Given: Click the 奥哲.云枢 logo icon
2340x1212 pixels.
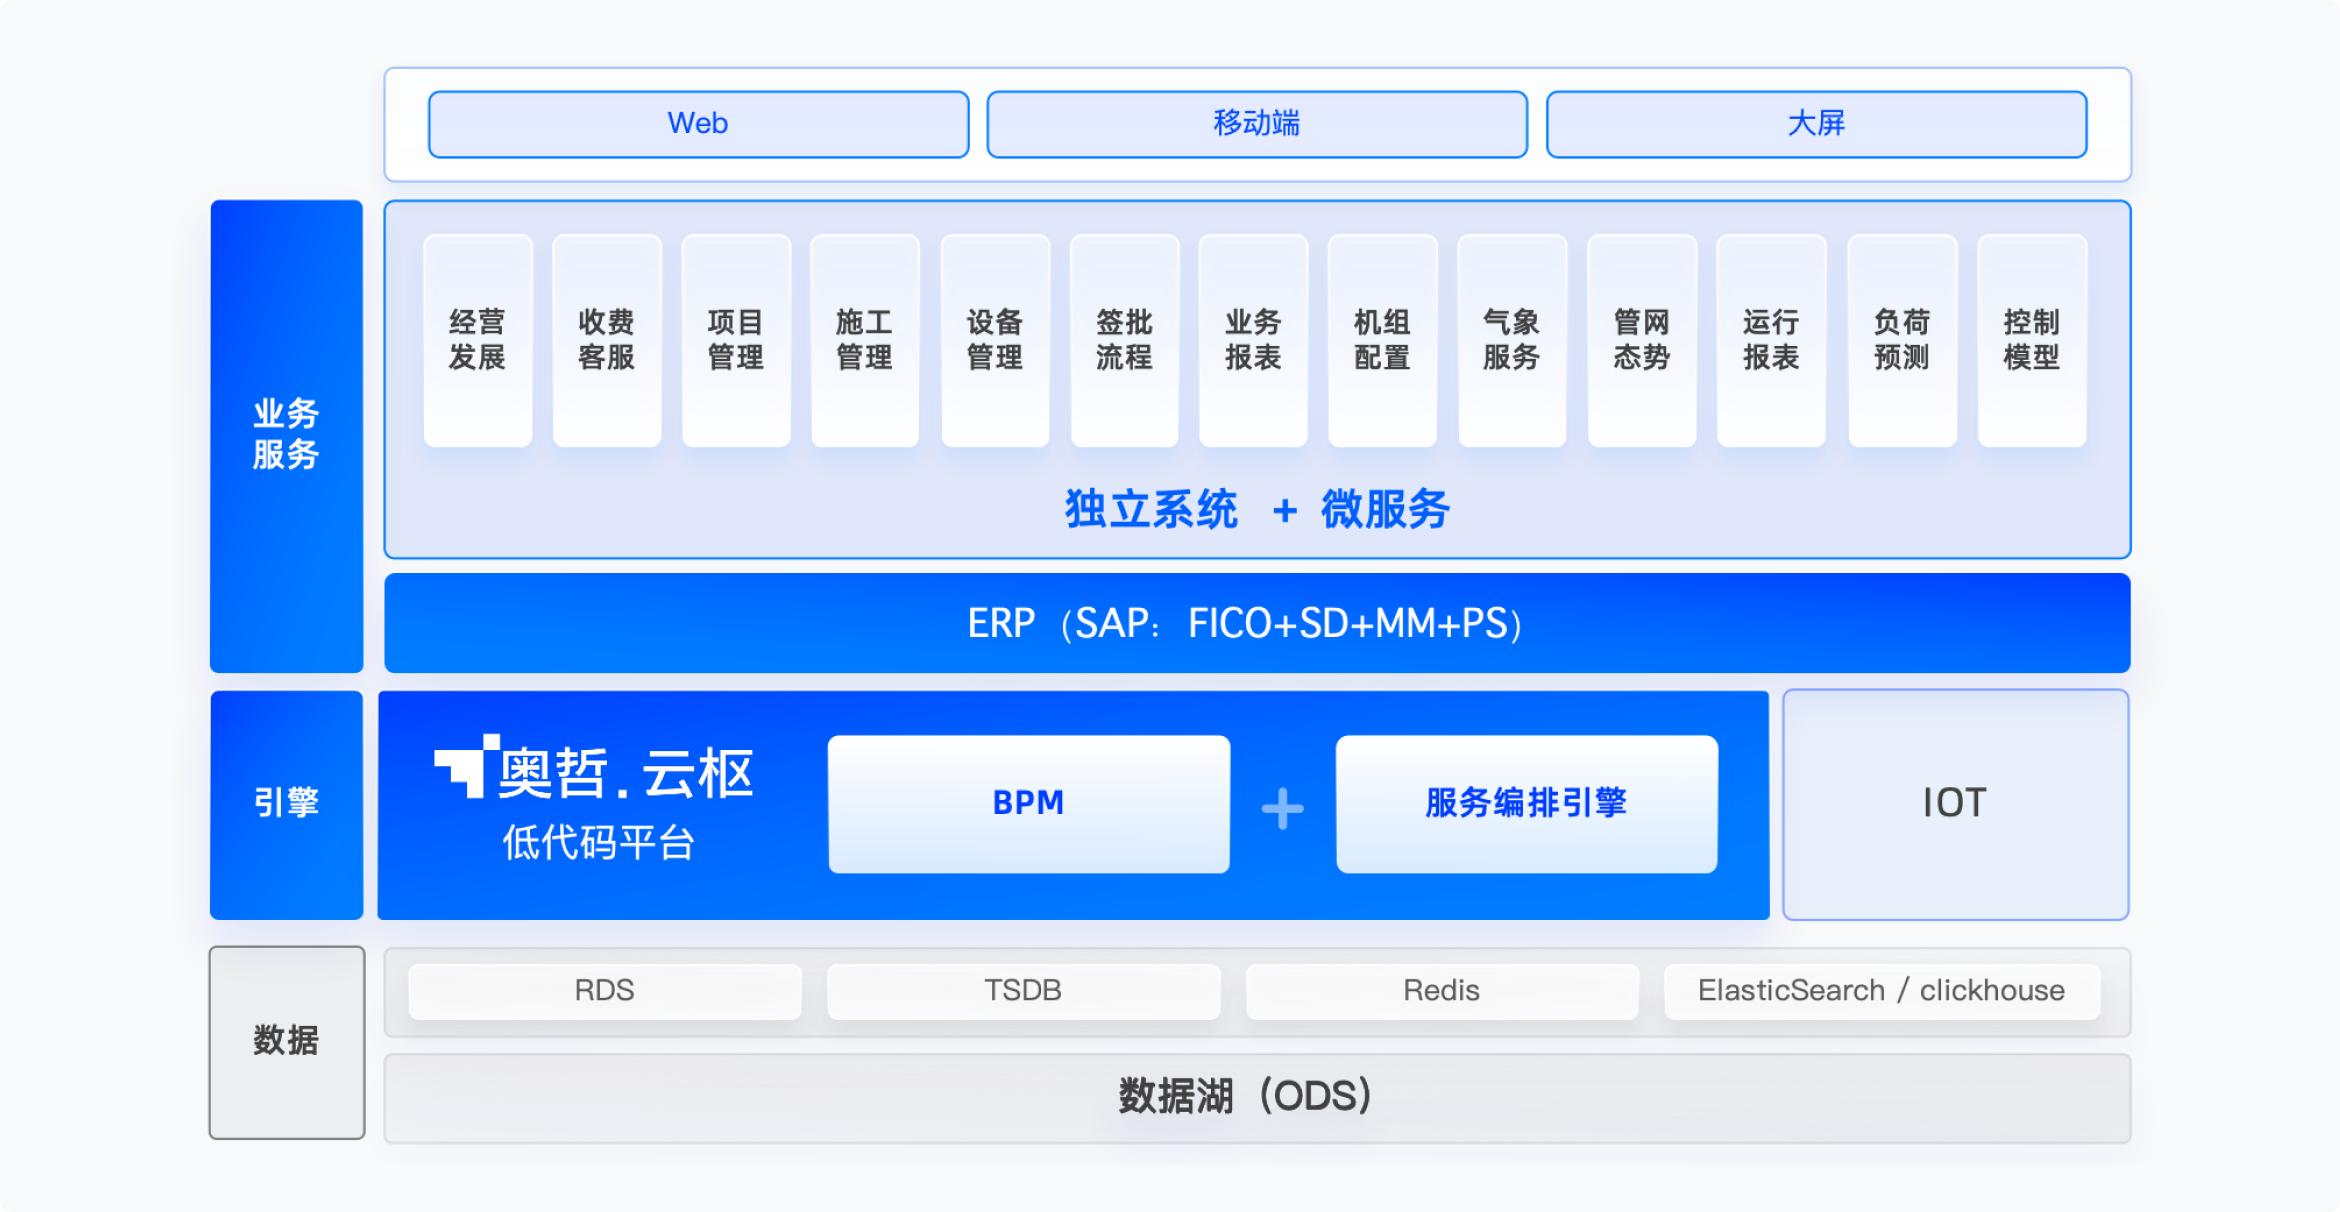Looking at the screenshot, I should 467,766.
